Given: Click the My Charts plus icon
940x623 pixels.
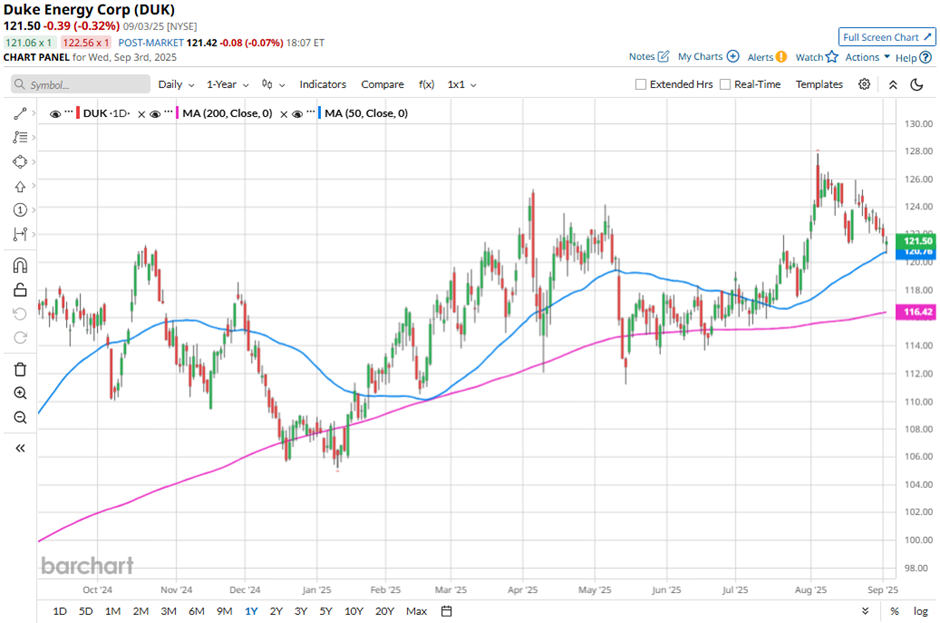Looking at the screenshot, I should (x=733, y=56).
